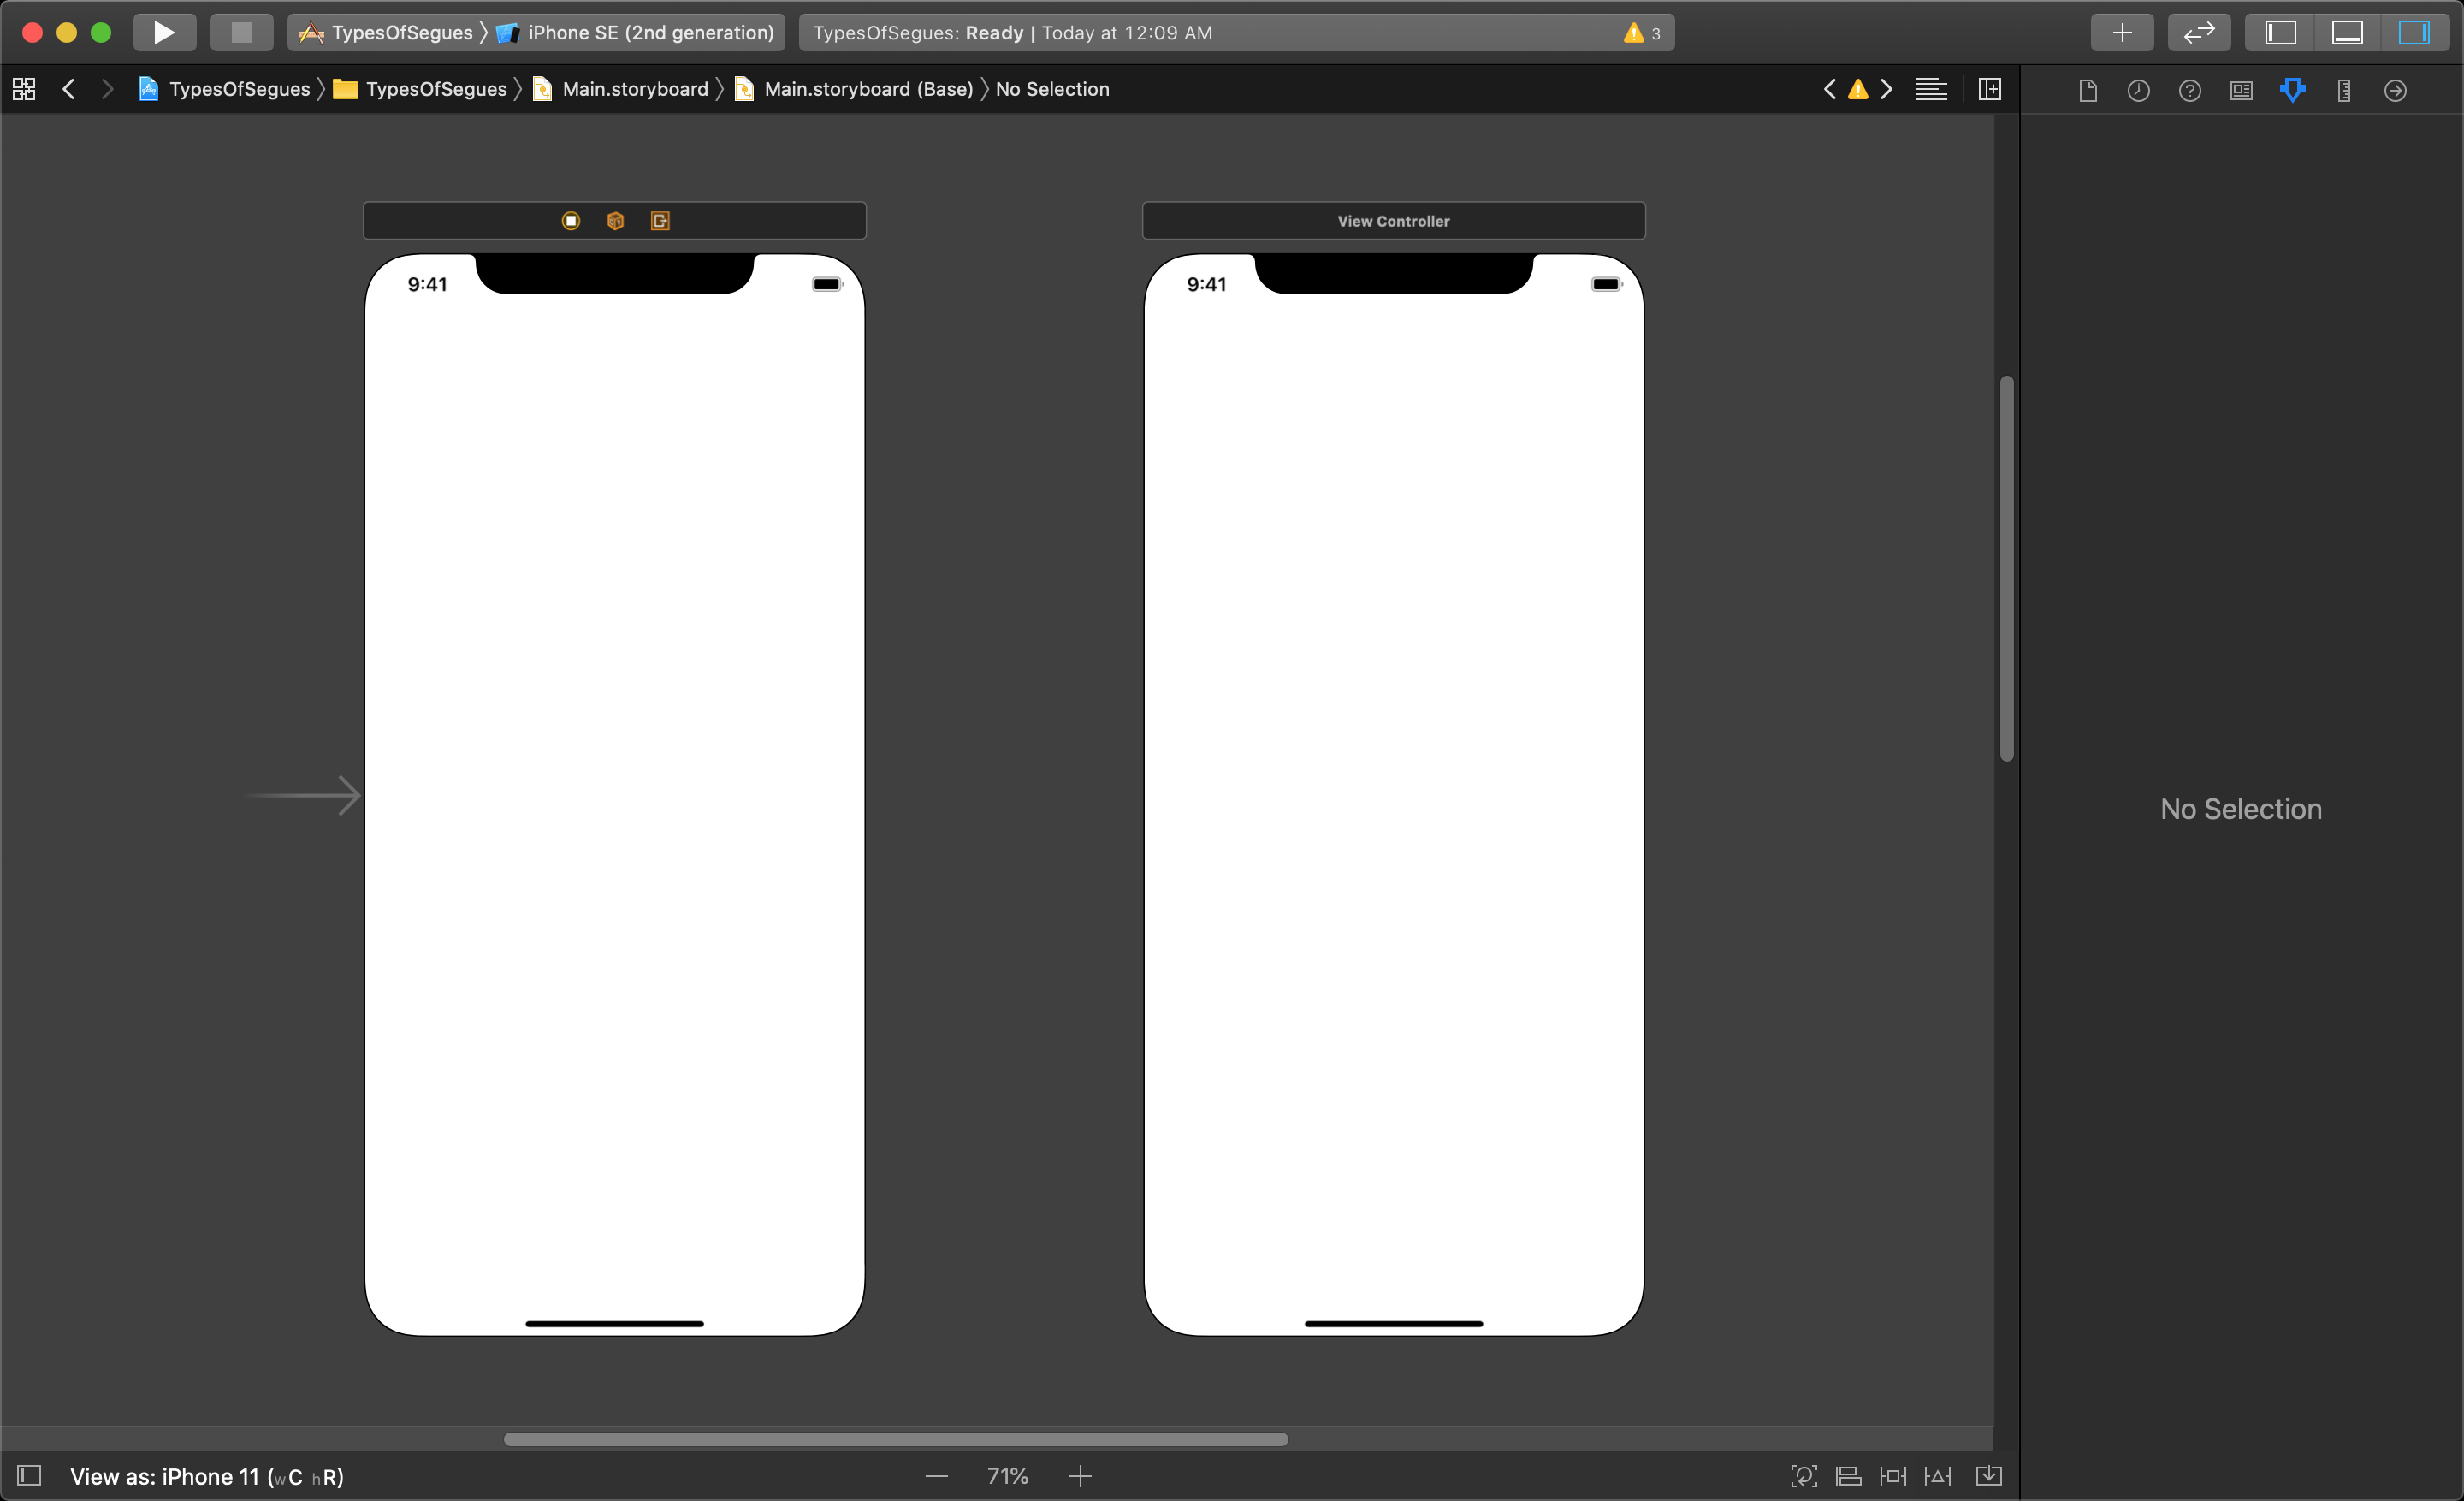Go forward in editor history

[x=107, y=89]
